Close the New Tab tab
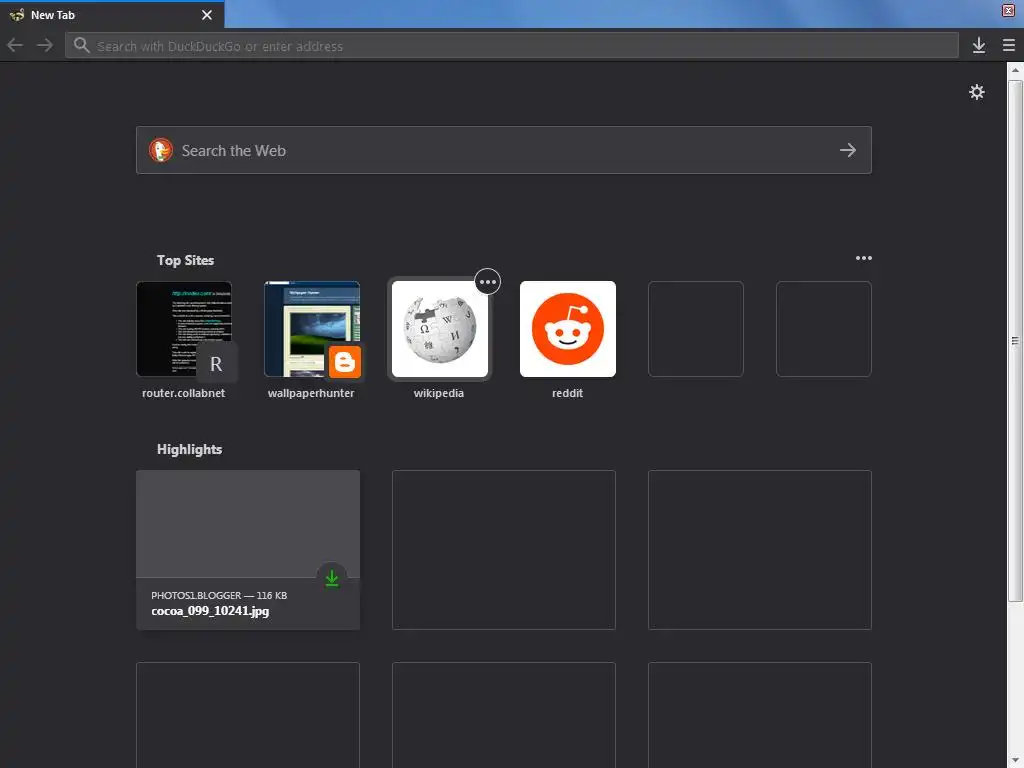 tap(206, 14)
